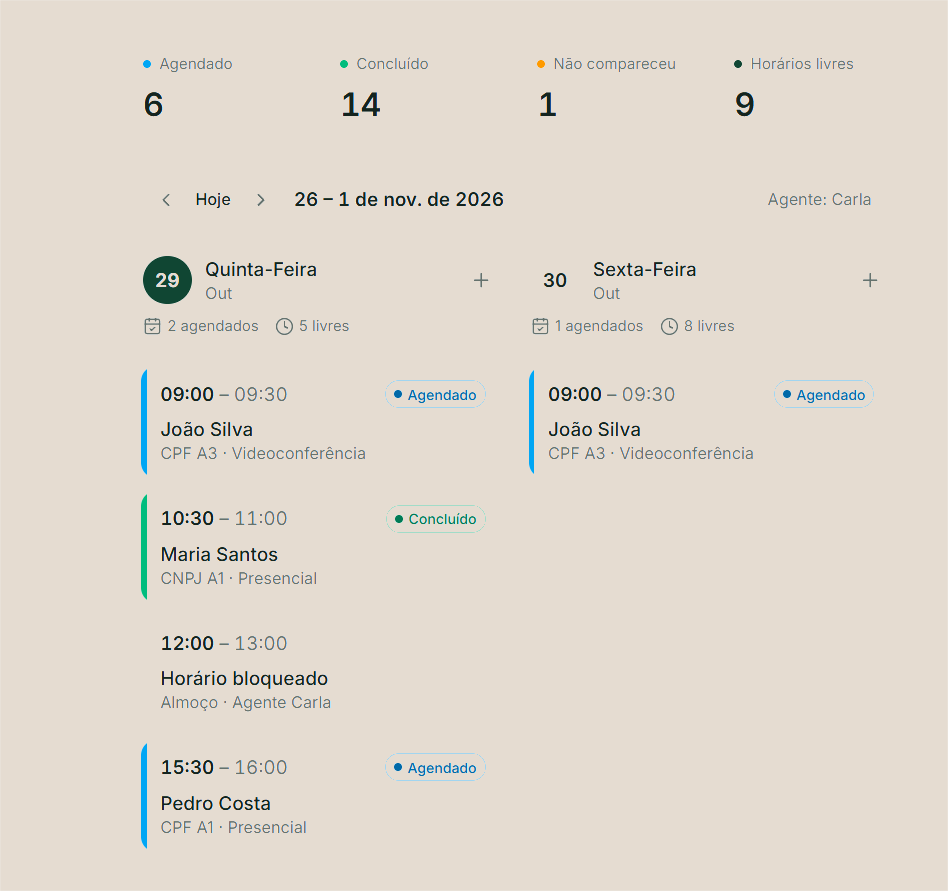Click the Agendado badge on Friday's João Silva
The image size is (948, 891).
tap(824, 395)
